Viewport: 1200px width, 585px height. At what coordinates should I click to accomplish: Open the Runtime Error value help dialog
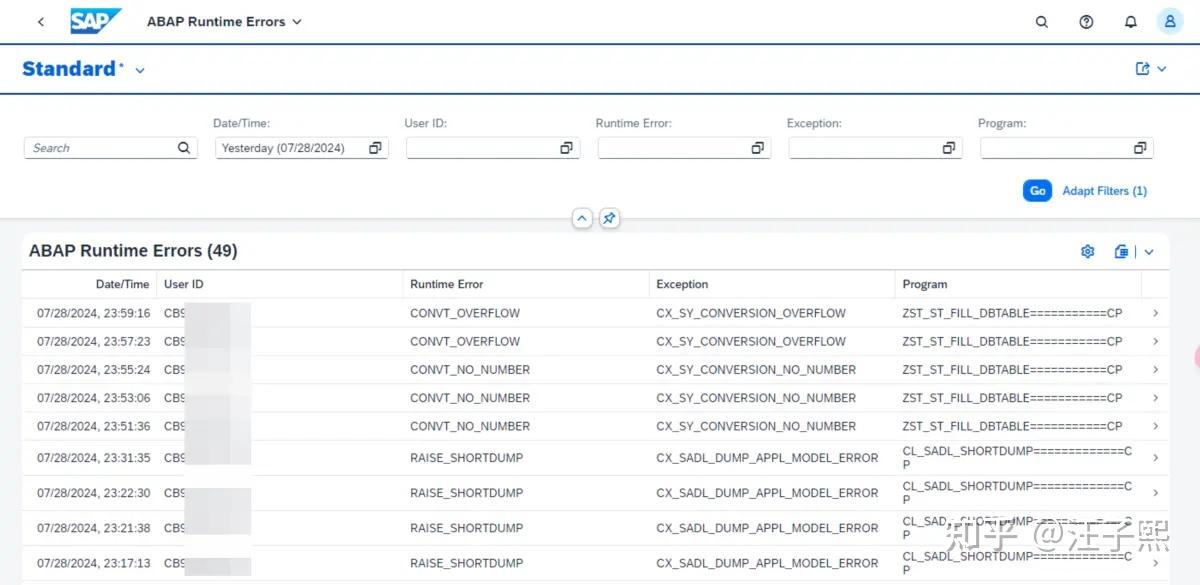pyautogui.click(x=757, y=147)
